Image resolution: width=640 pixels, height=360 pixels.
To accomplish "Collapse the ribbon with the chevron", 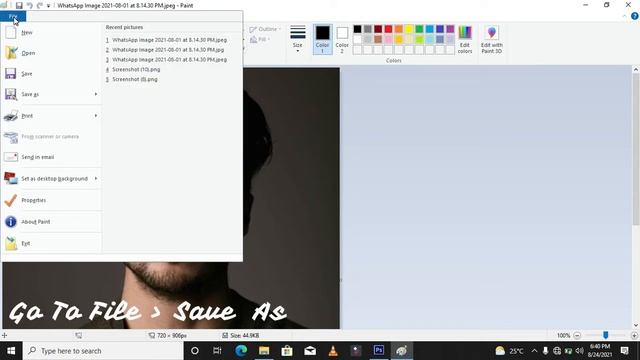I will click(x=624, y=16).
